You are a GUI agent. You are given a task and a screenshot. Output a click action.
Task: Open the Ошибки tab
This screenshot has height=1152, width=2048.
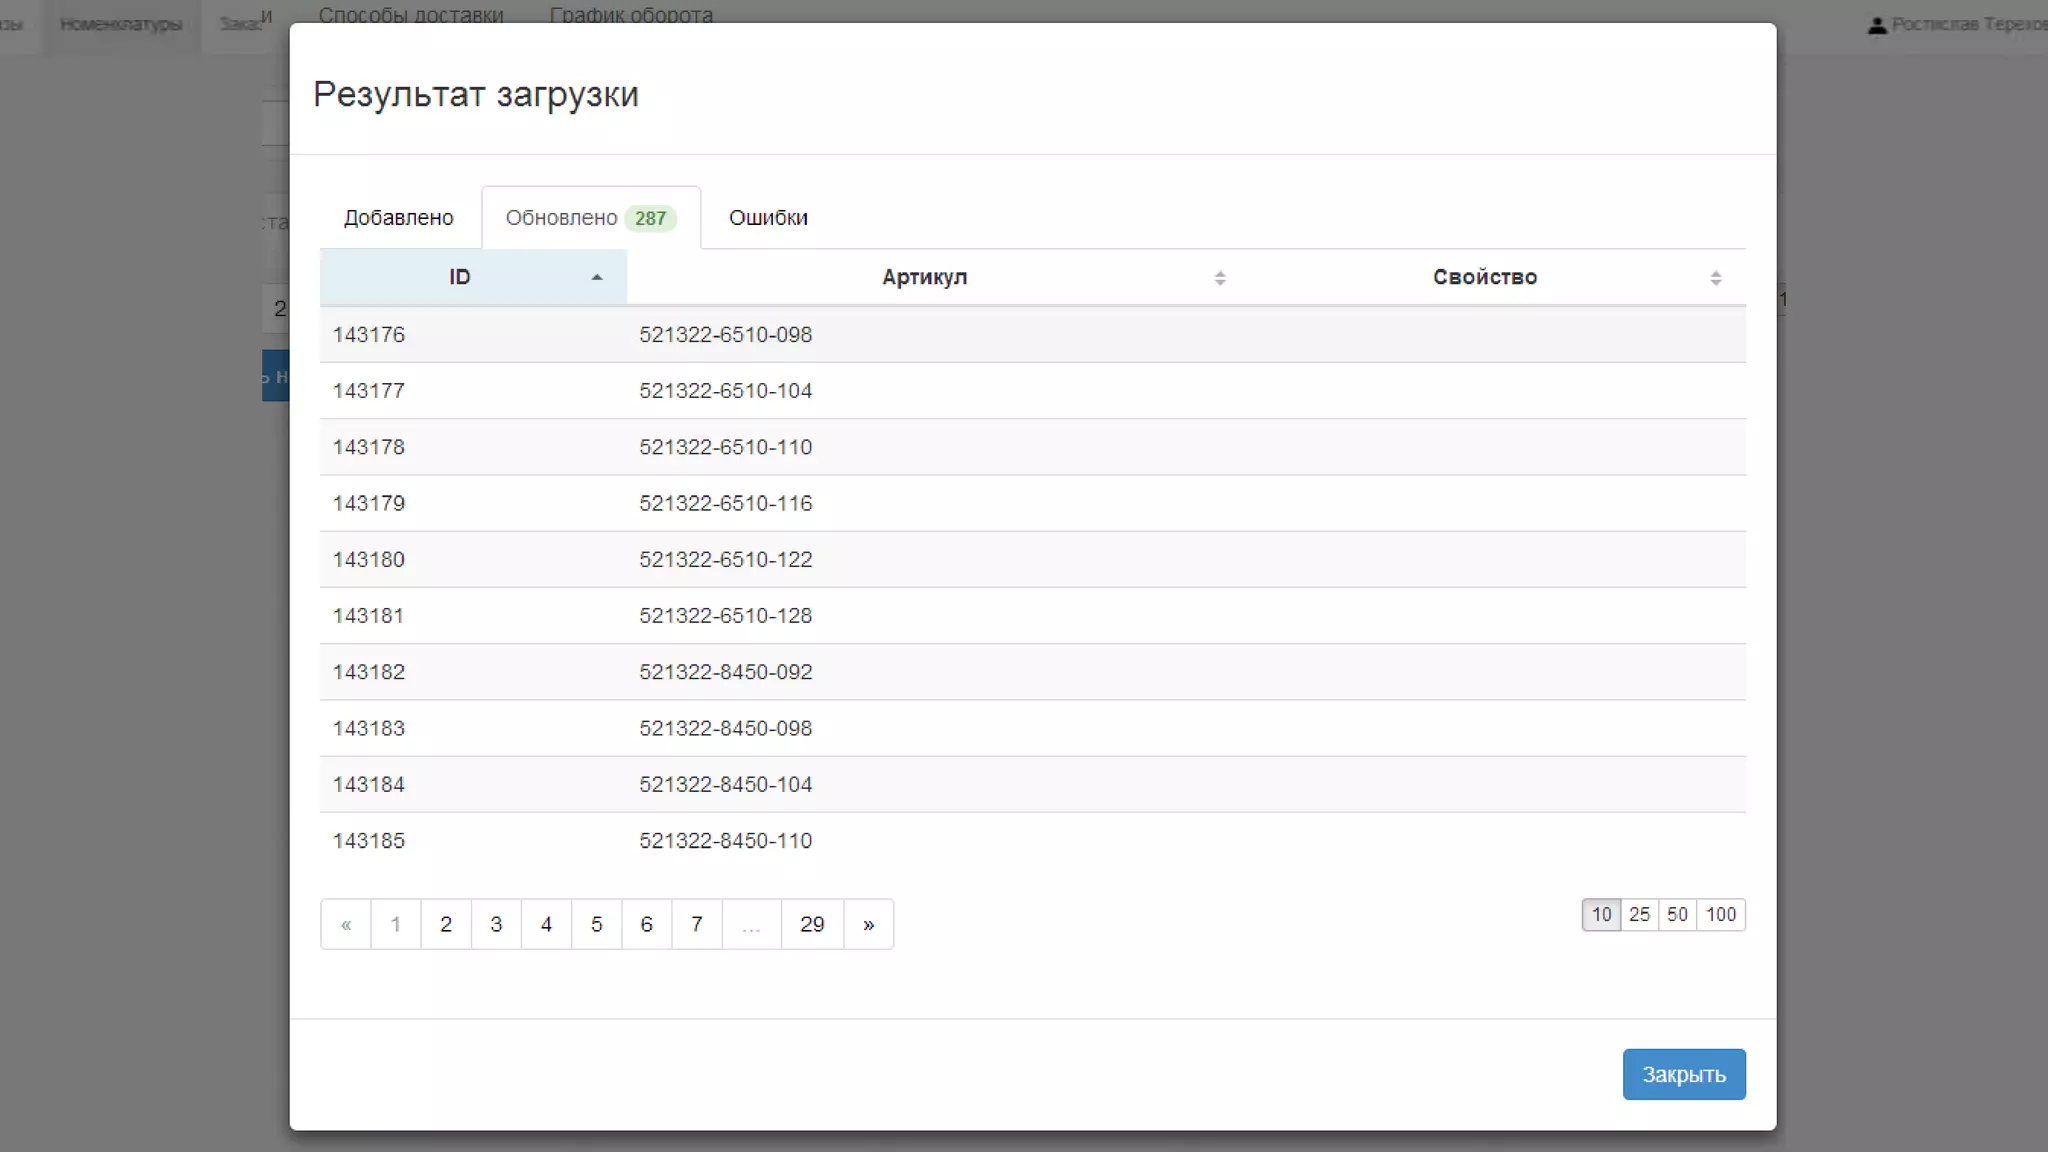[x=768, y=218]
